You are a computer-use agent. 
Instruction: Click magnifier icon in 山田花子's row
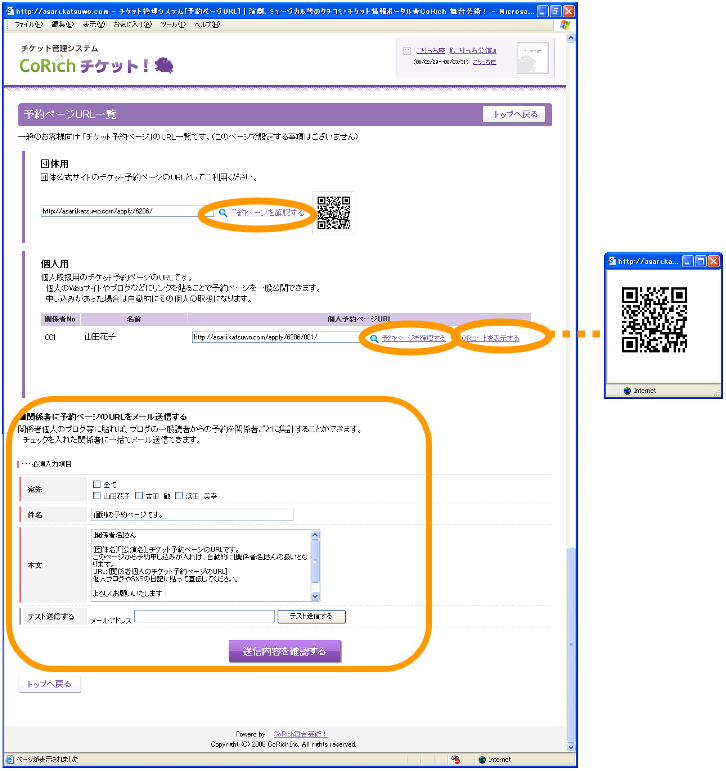(374, 339)
